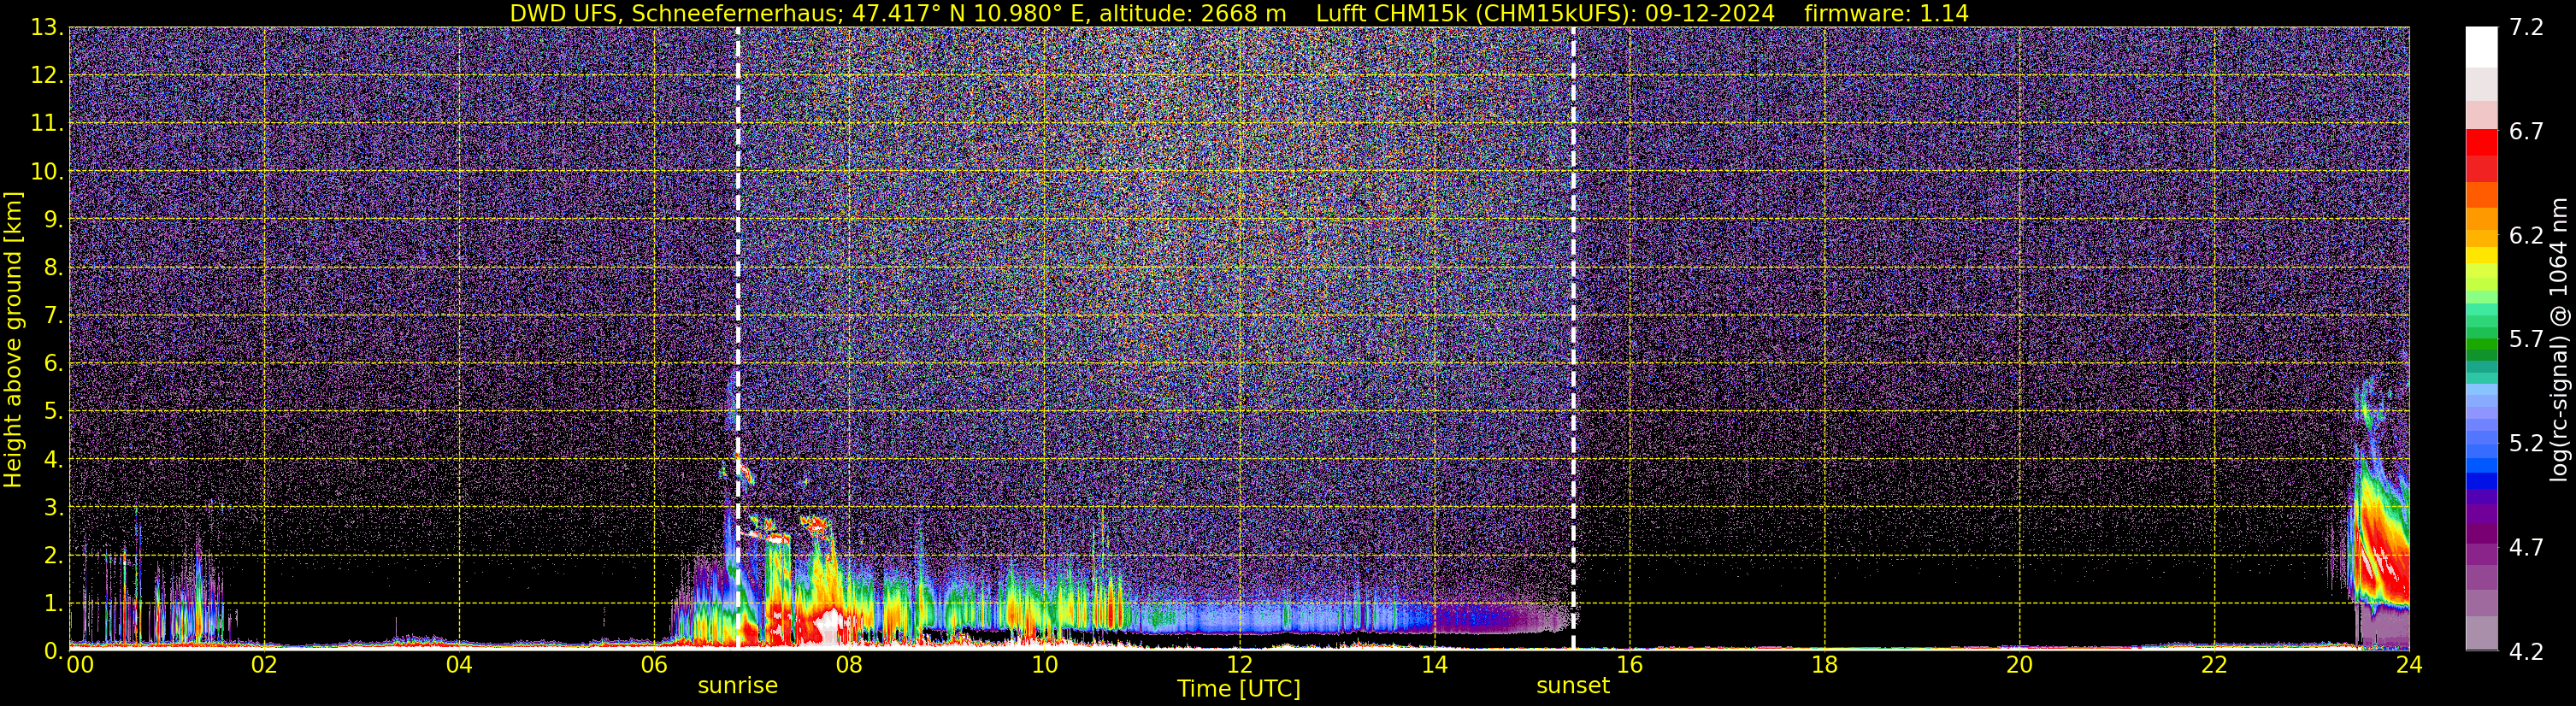2576x706 pixels.
Task: Click the '12.' tick on the height axis
Action: click(47, 76)
